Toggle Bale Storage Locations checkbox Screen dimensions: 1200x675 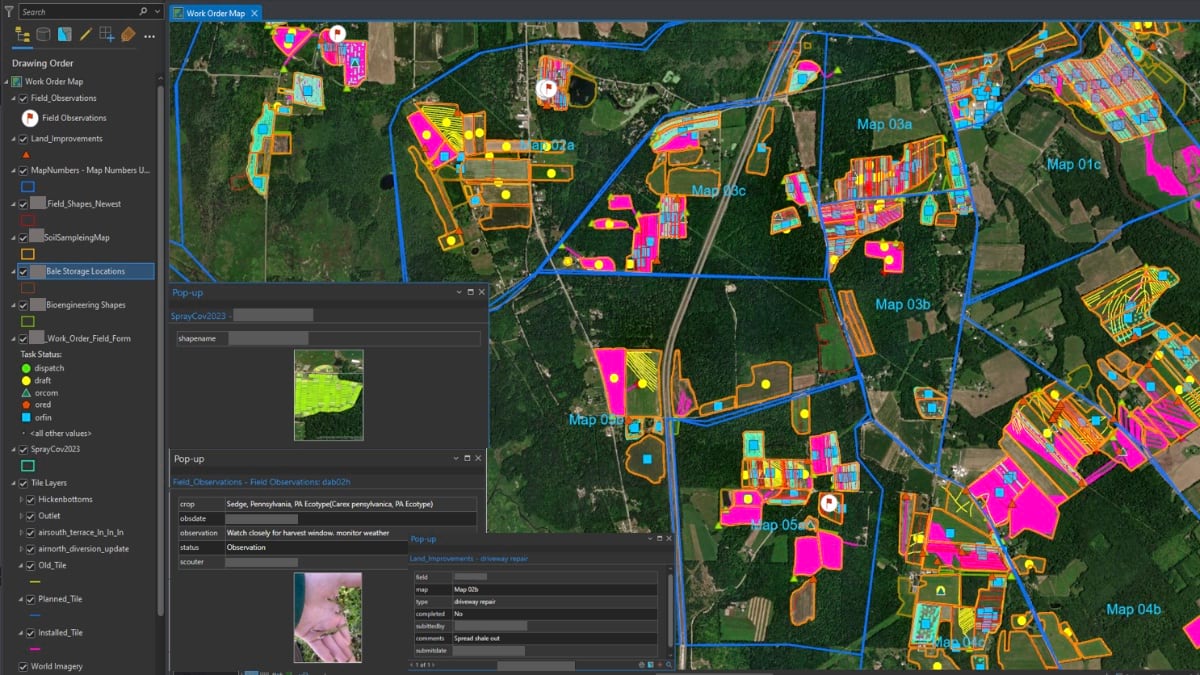[24, 271]
